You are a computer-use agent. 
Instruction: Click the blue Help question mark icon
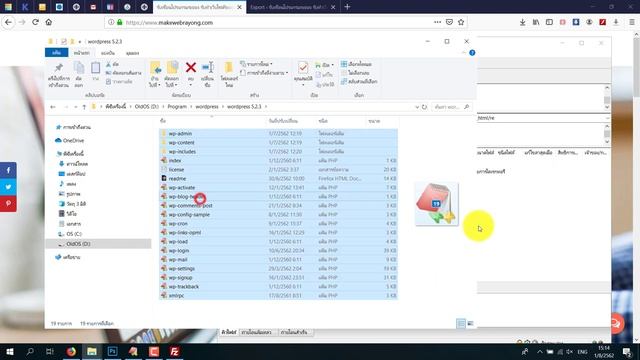click(472, 53)
